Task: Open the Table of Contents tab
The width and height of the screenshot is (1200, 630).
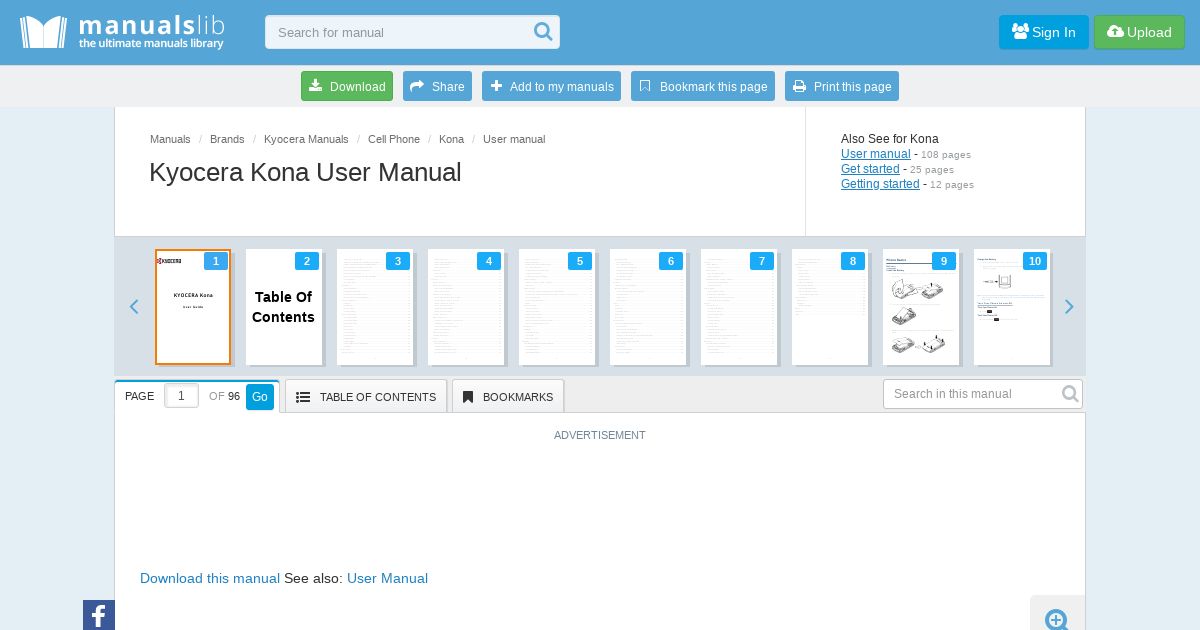Action: pyautogui.click(x=366, y=397)
